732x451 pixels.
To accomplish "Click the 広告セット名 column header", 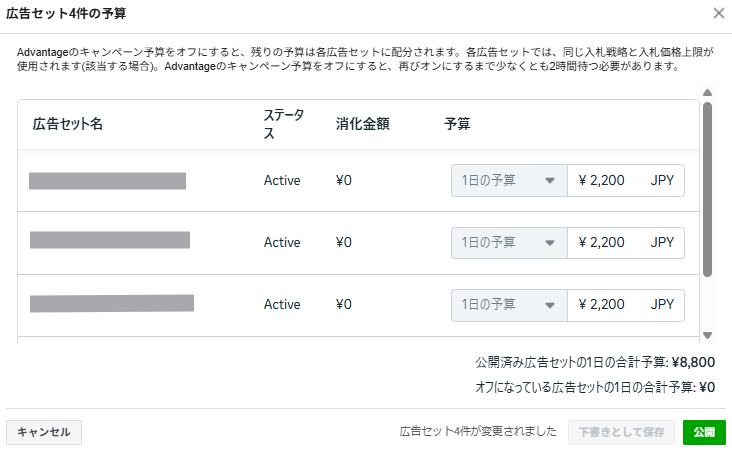I will (68, 125).
